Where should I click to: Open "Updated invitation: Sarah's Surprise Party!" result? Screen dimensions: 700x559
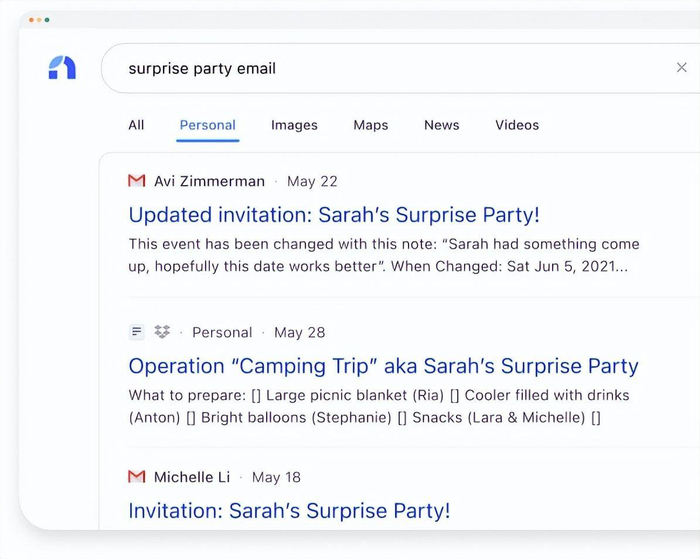point(334,215)
